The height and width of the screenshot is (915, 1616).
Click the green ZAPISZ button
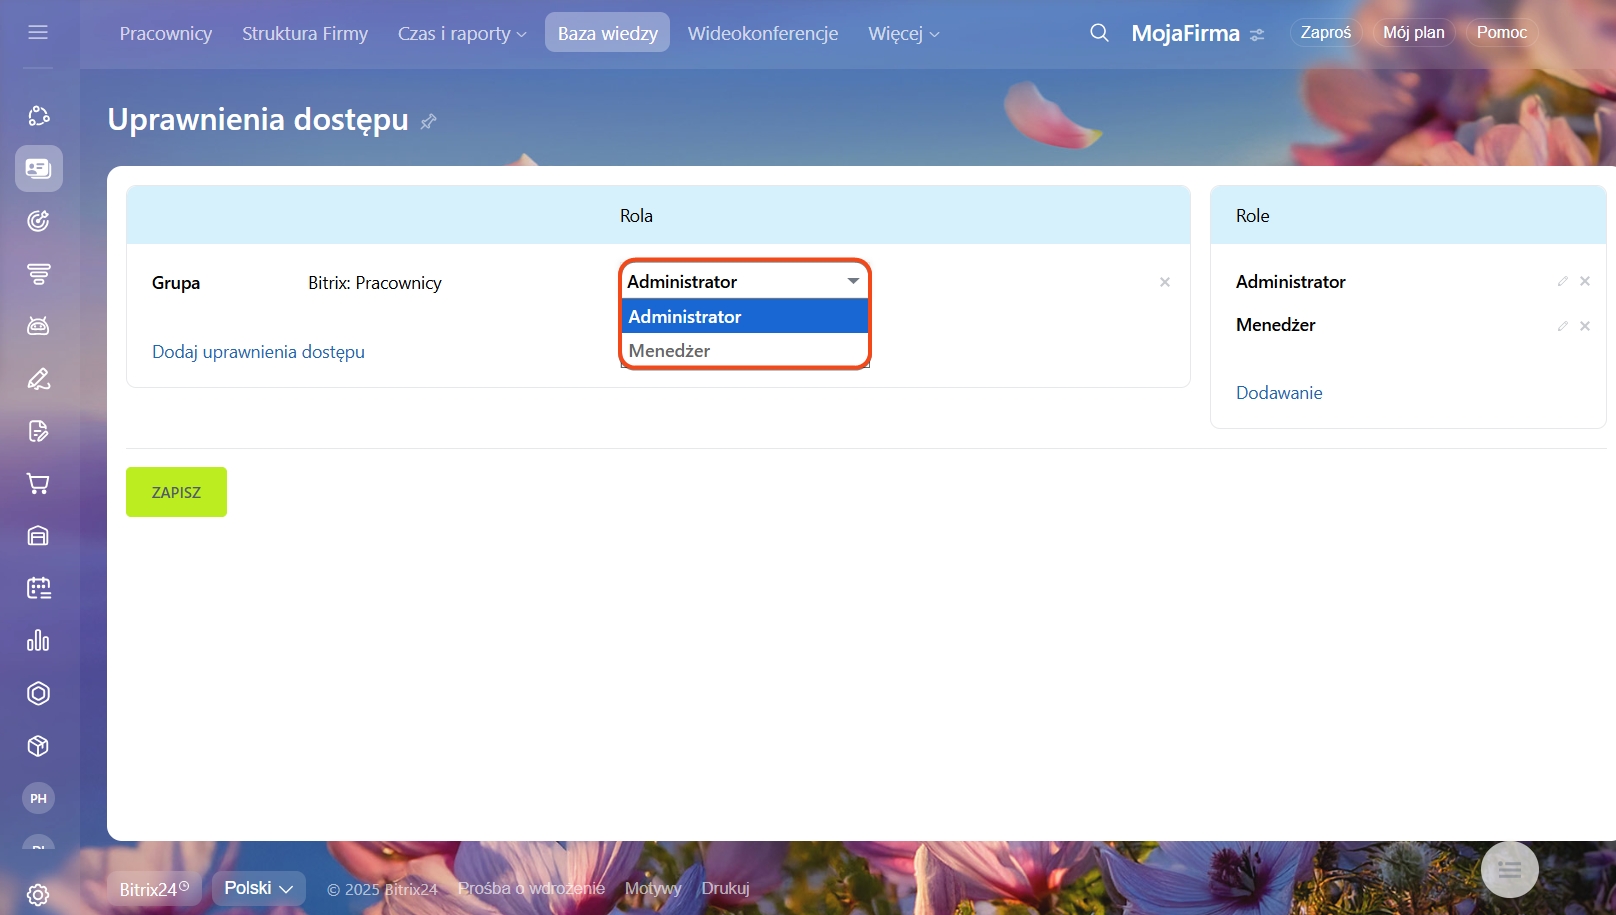[x=176, y=492]
